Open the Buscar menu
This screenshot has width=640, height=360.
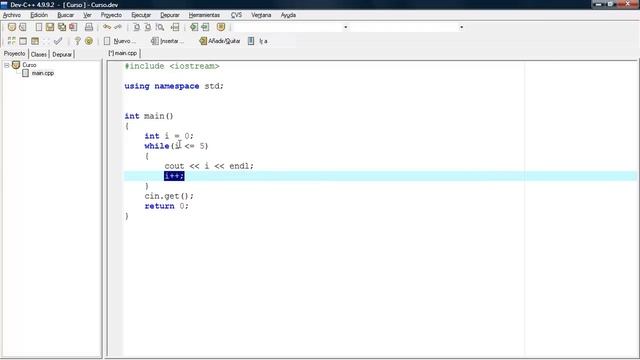pyautogui.click(x=65, y=15)
